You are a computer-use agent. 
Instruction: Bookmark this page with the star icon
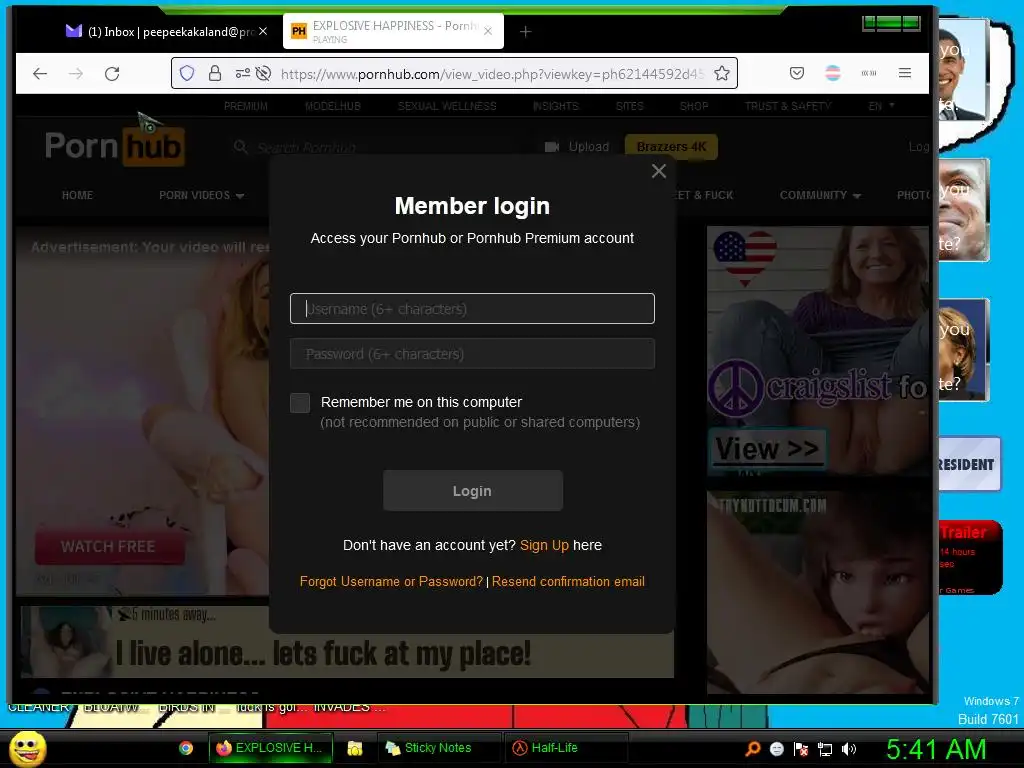pos(722,73)
